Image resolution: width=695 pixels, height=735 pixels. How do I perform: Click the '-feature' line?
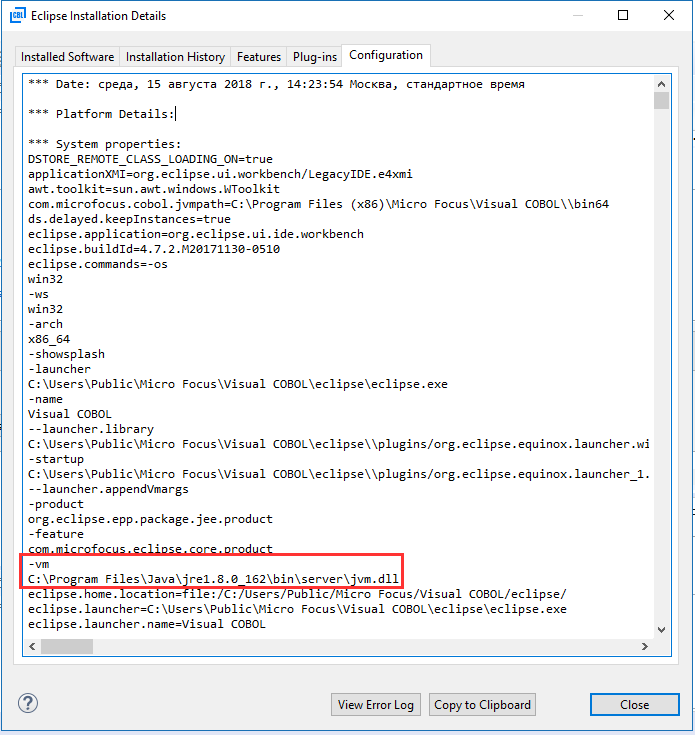pos(56,534)
